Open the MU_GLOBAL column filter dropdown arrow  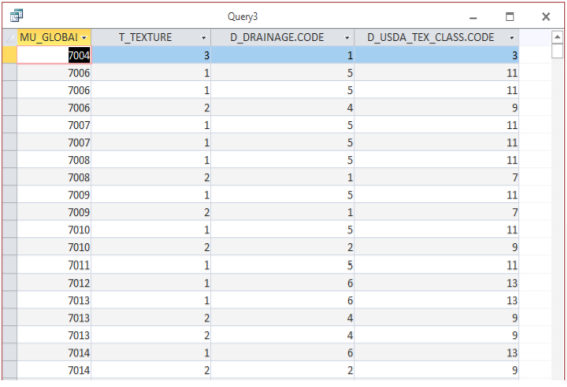click(84, 38)
